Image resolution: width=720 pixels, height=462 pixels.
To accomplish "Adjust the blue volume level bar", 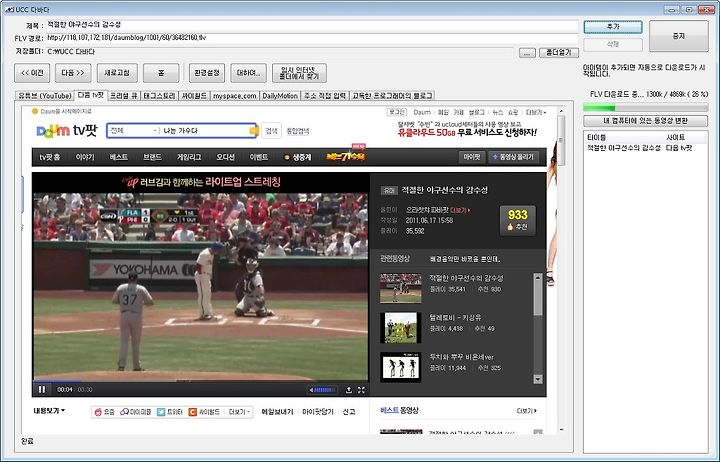I will (x=325, y=390).
